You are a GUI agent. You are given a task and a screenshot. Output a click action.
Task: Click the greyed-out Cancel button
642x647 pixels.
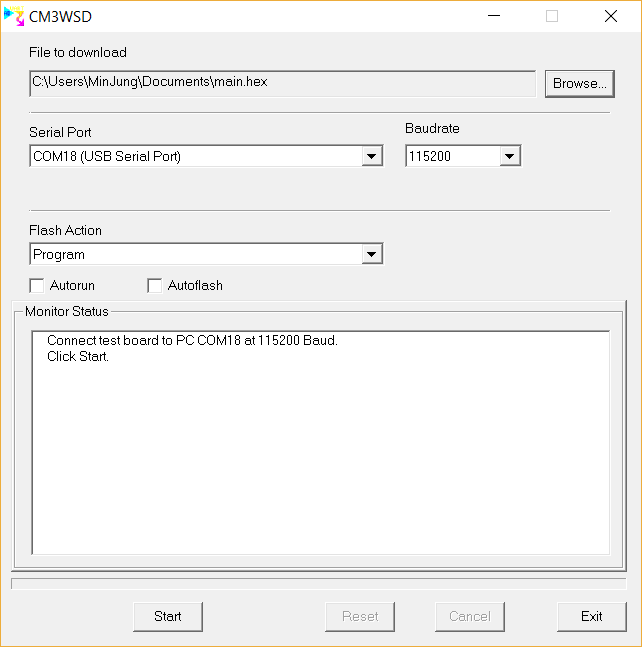[x=470, y=616]
